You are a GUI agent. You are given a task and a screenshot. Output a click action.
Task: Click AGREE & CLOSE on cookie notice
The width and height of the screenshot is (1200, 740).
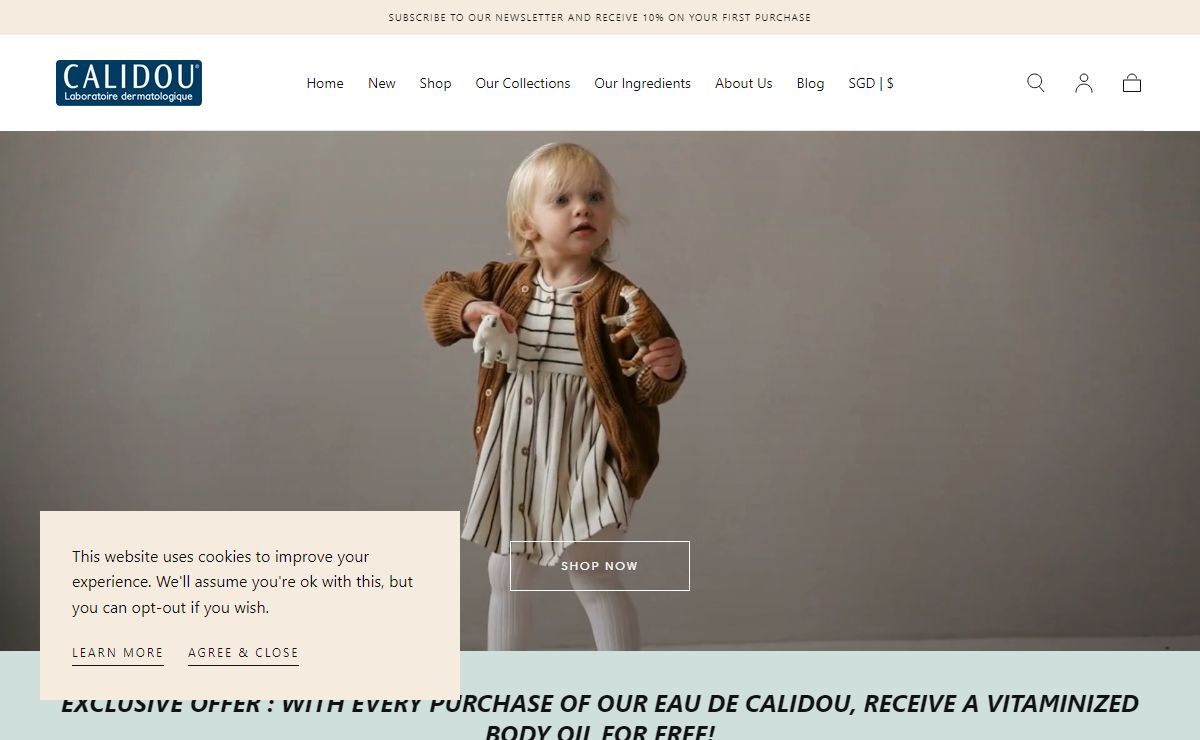click(x=243, y=653)
